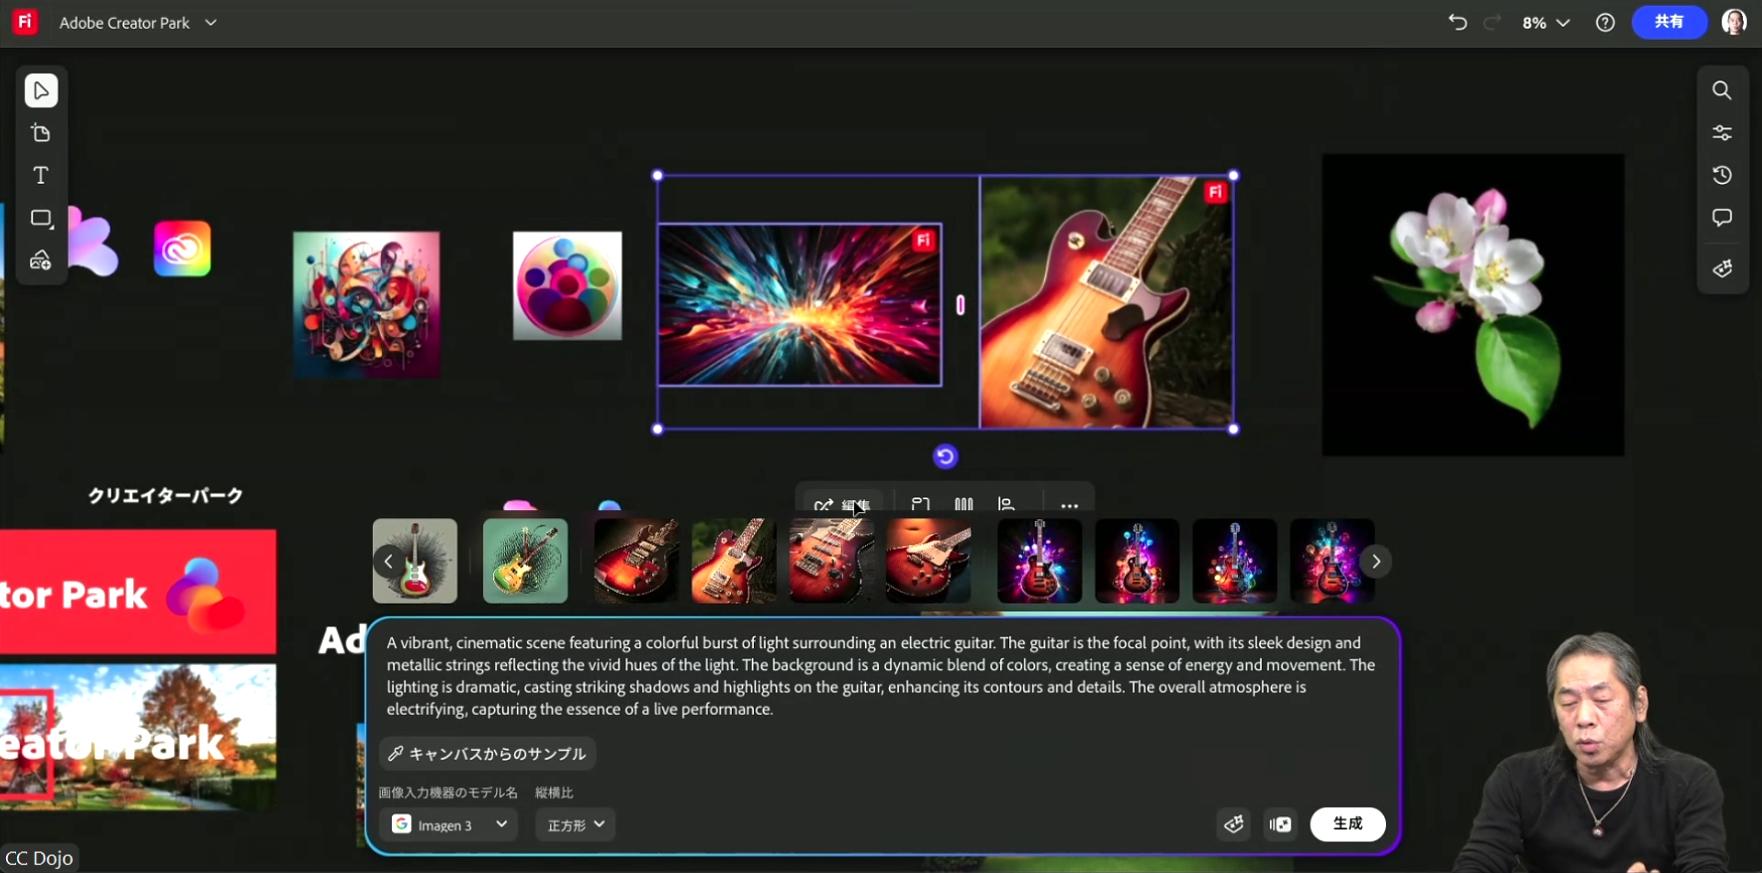The image size is (1762, 873).
Task: Click the rotate handle below the selection
Action: pos(945,457)
